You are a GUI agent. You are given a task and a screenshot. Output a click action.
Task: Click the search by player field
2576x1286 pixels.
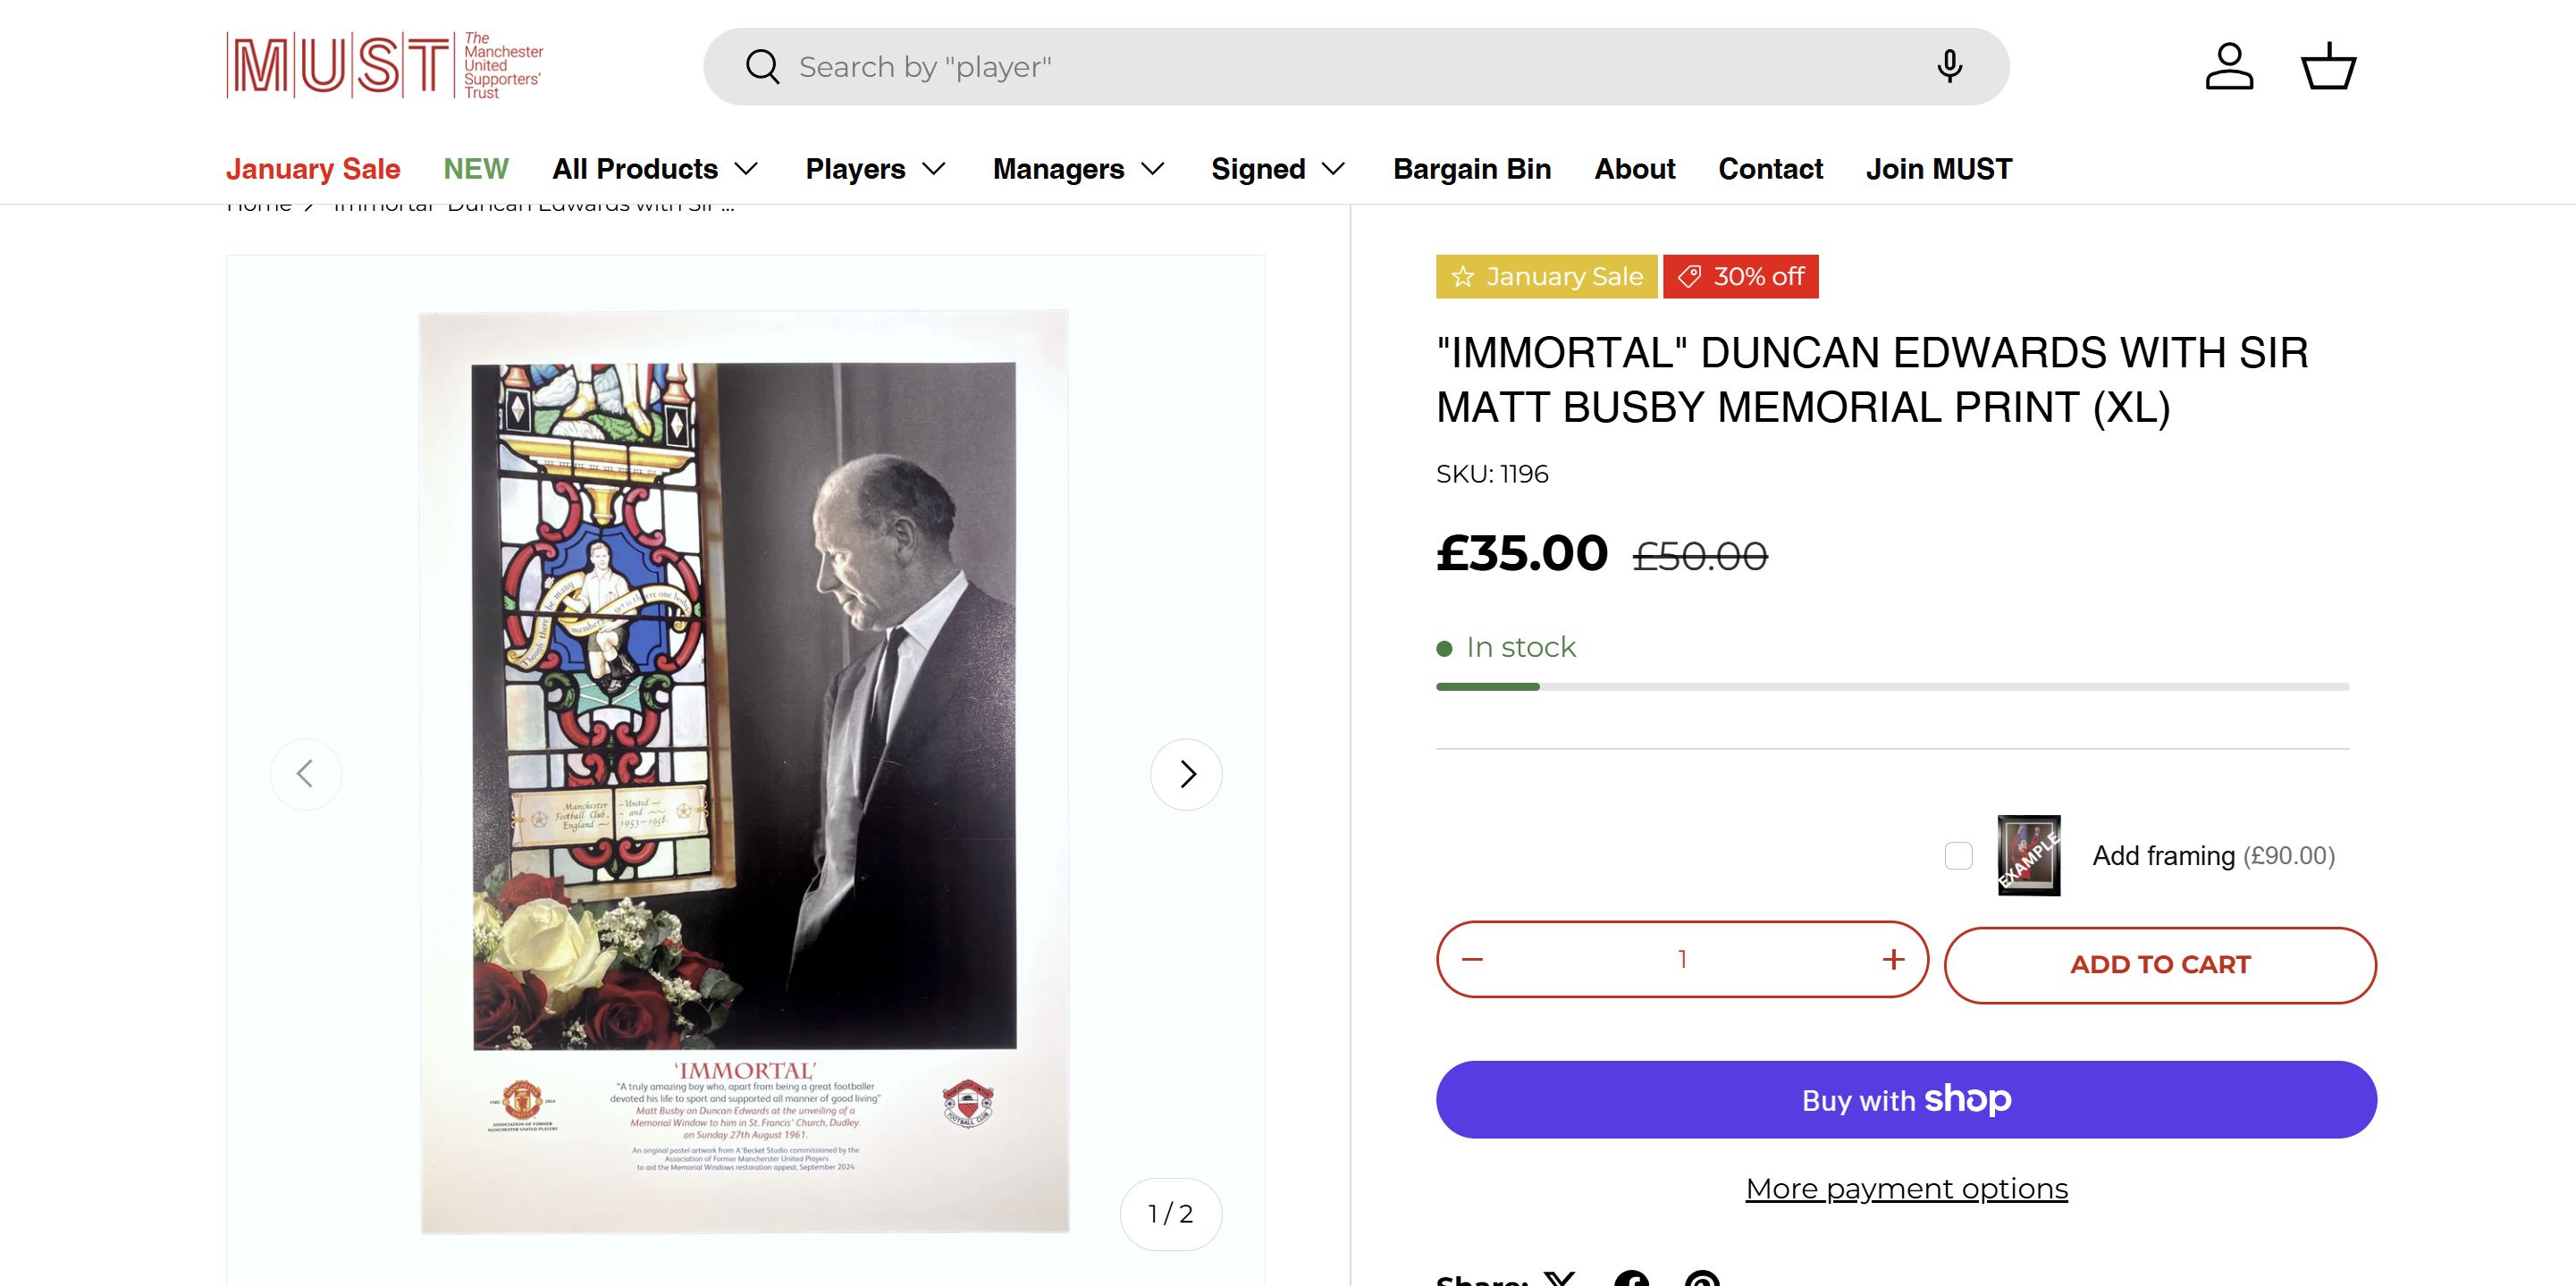pos(1340,67)
